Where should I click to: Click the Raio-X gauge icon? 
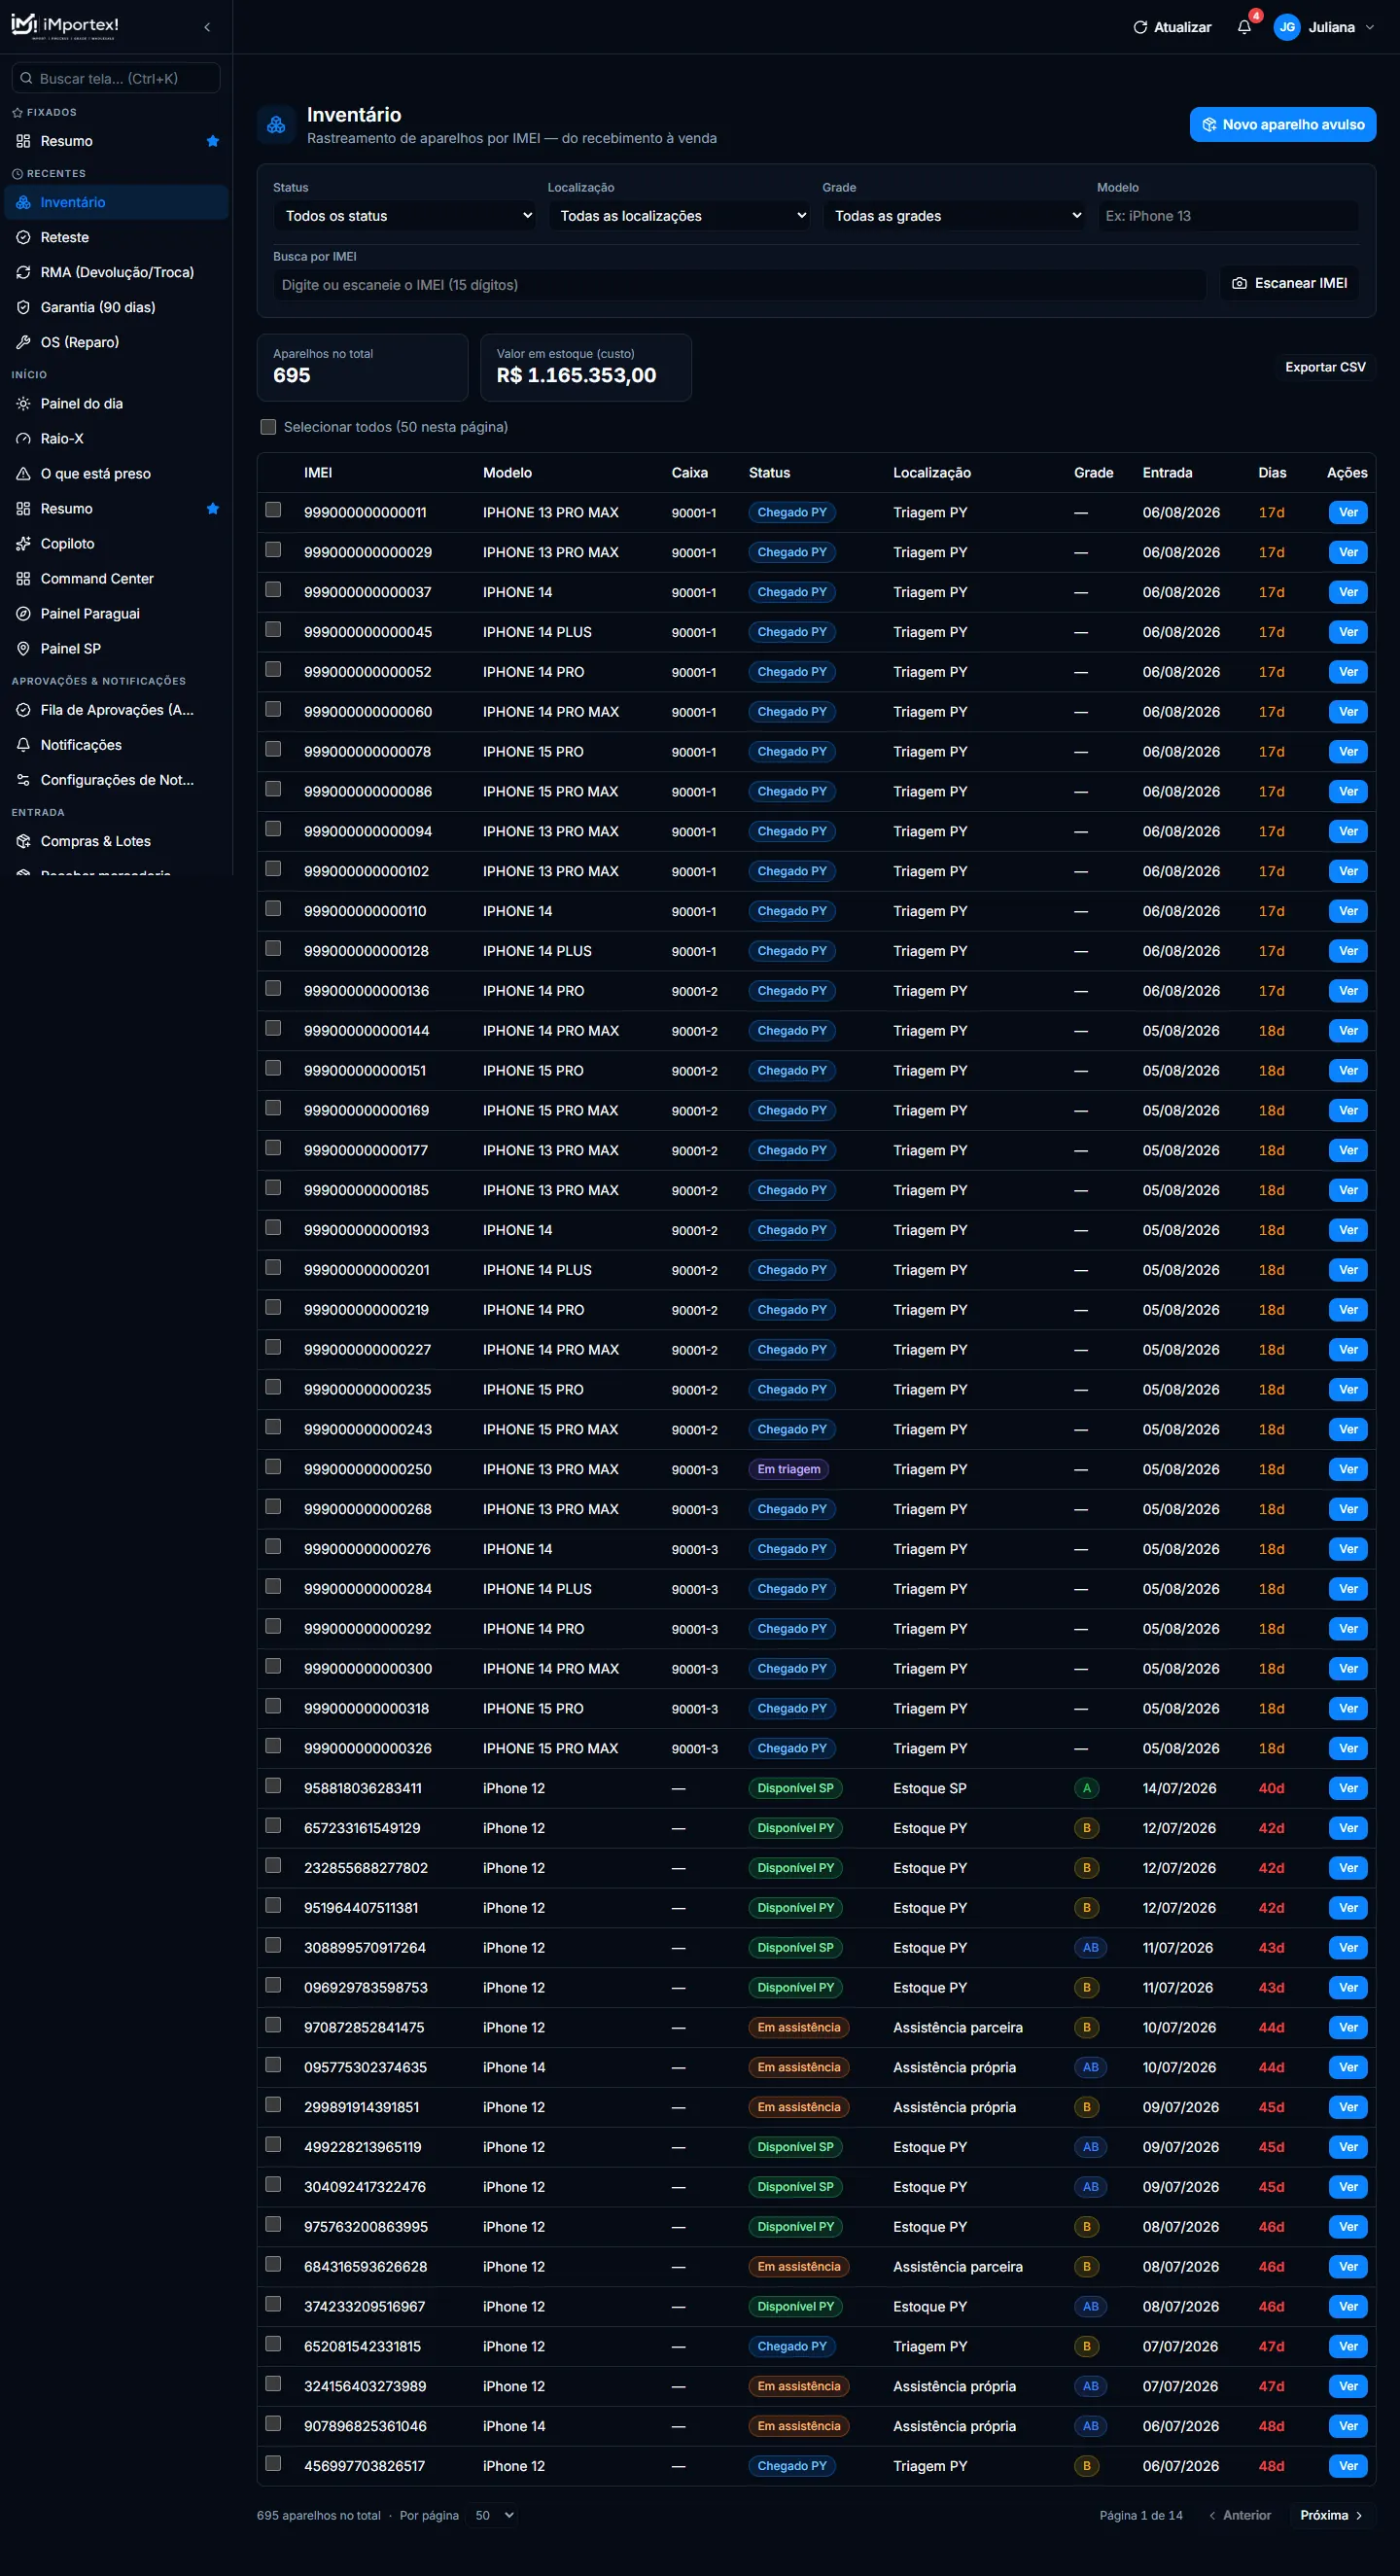[x=23, y=438]
